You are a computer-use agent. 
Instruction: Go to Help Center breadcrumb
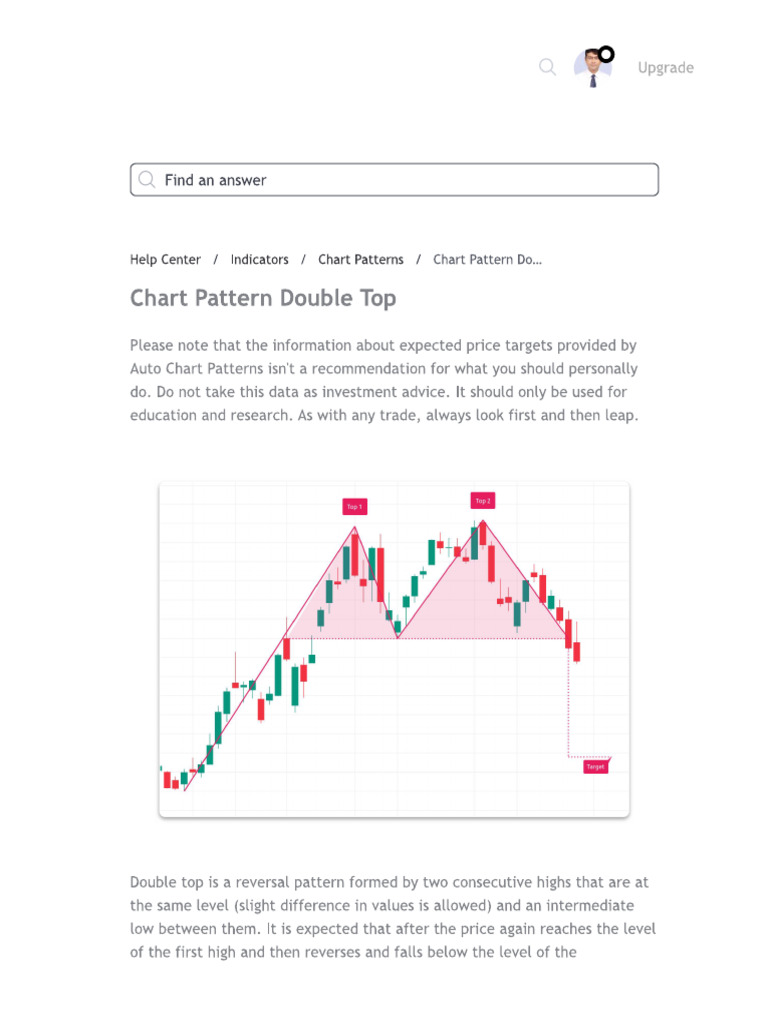tap(165, 259)
